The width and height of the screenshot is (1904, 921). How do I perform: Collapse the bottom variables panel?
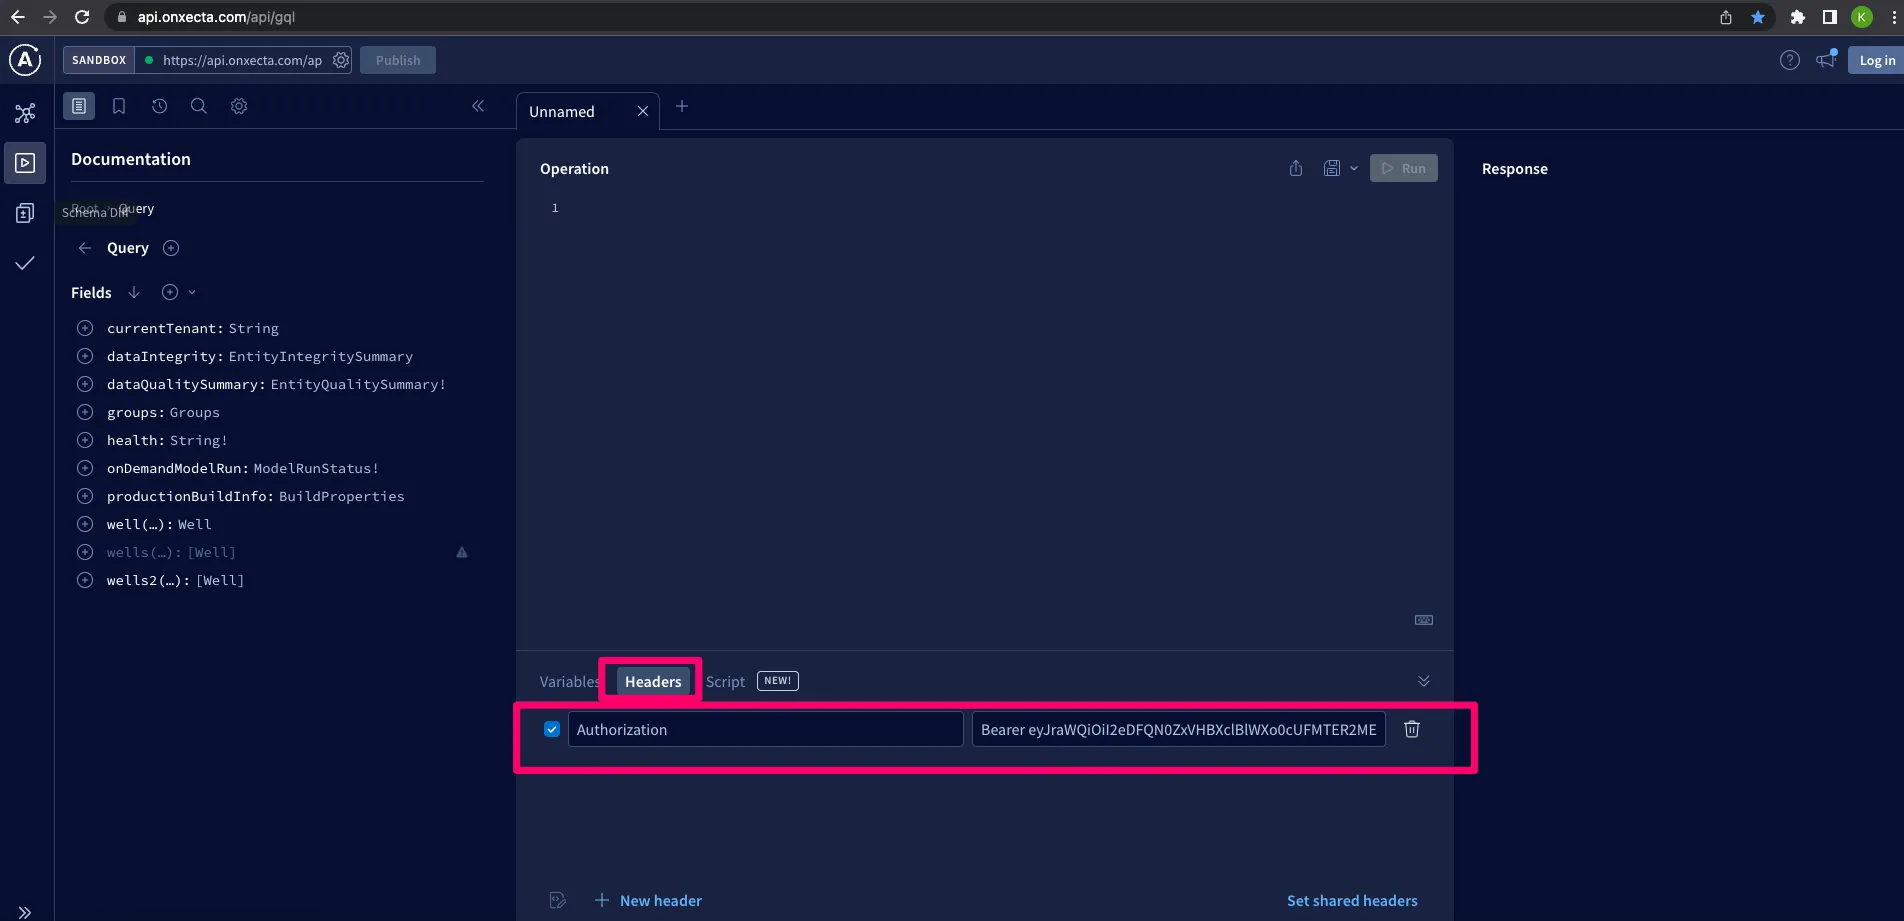[x=1424, y=681]
